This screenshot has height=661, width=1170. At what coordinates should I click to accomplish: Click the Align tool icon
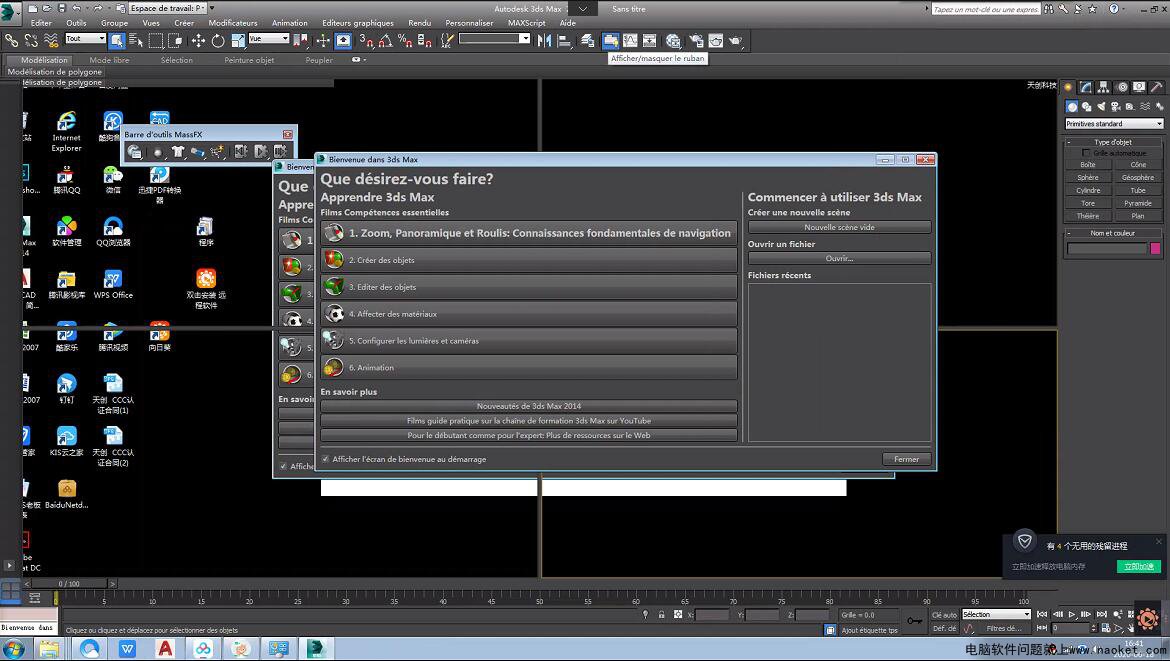tap(565, 40)
